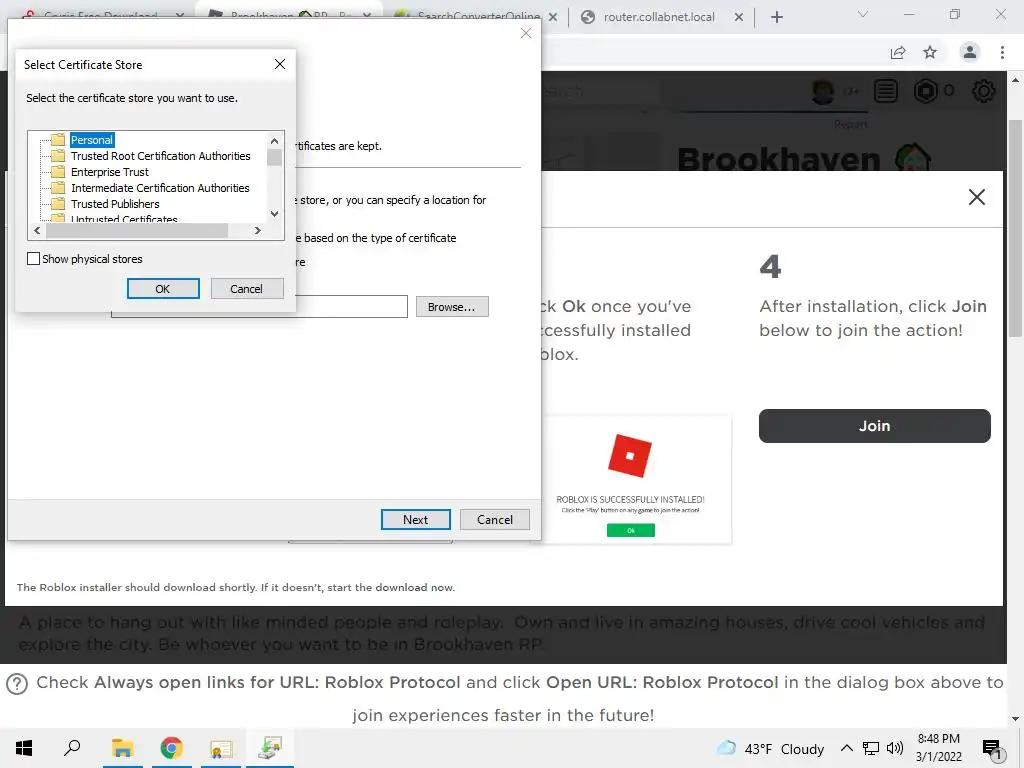Image resolution: width=1024 pixels, height=768 pixels.
Task: Bookmark this page with star icon
Action: (x=930, y=52)
